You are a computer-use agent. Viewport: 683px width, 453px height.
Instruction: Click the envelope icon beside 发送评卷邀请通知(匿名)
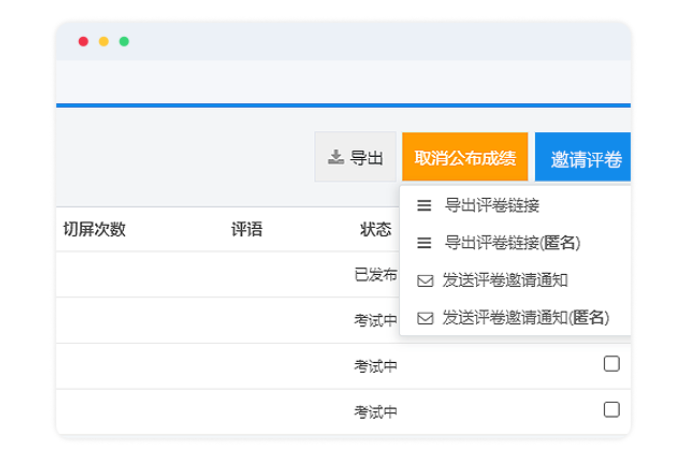424,318
